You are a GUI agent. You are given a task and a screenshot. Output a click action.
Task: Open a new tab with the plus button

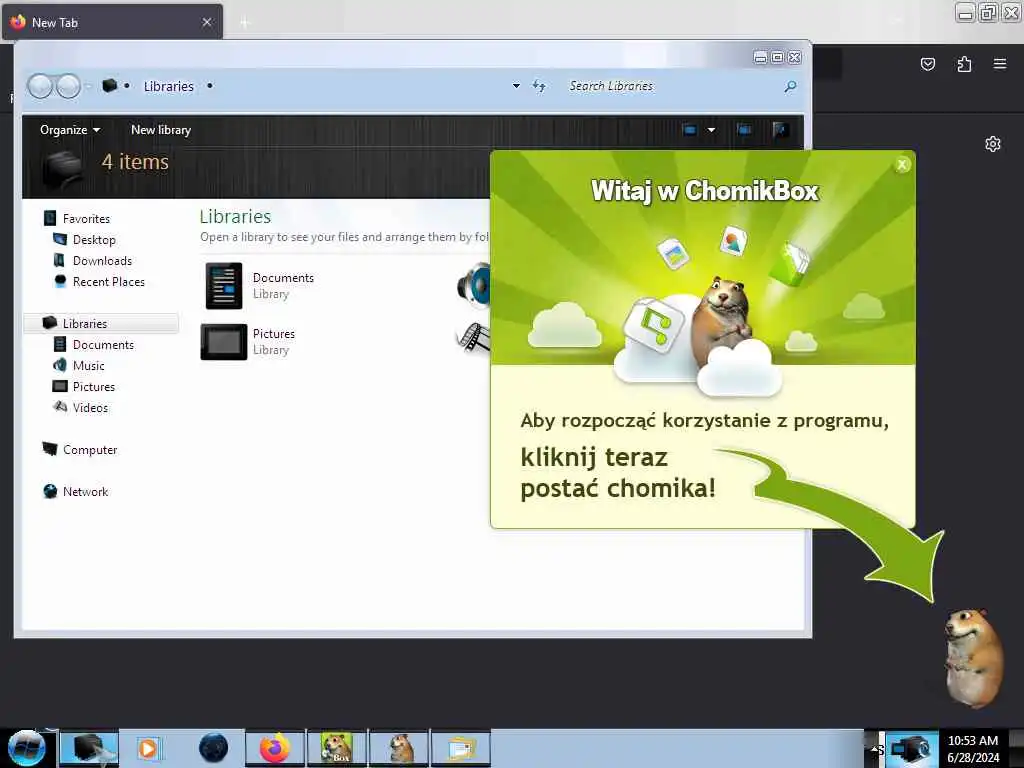[x=245, y=23]
